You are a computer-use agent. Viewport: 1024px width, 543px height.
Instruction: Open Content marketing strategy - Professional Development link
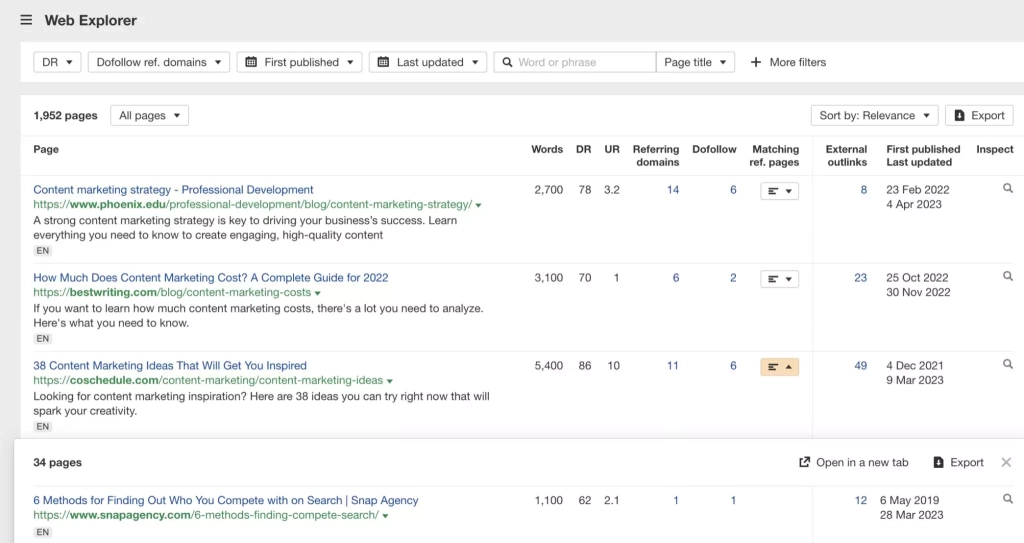[173, 189]
